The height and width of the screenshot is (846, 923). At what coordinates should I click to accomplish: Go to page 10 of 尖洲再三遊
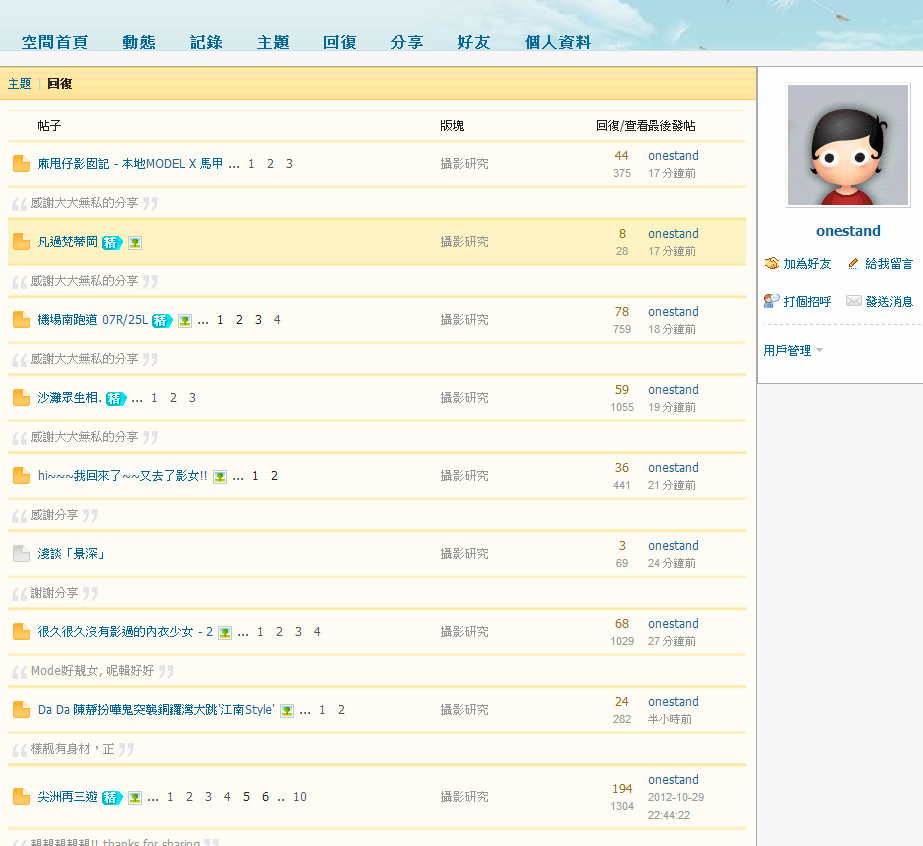[x=299, y=797]
